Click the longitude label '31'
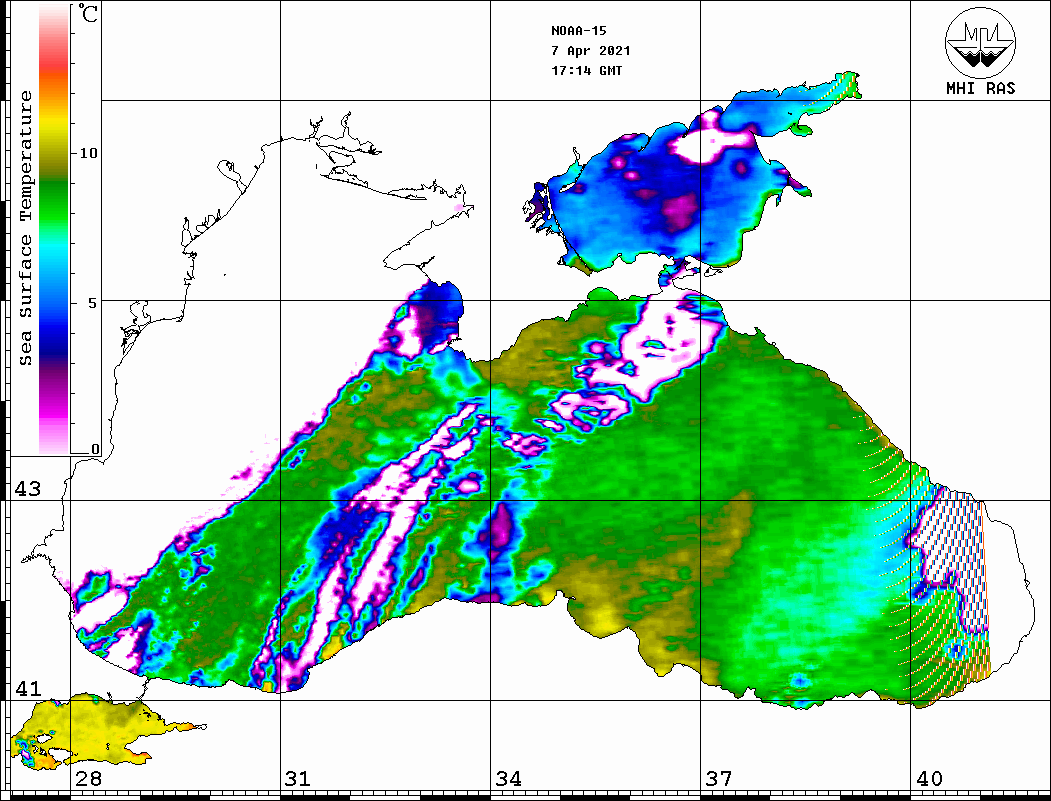Image resolution: width=1051 pixels, height=801 pixels. pos(298,778)
